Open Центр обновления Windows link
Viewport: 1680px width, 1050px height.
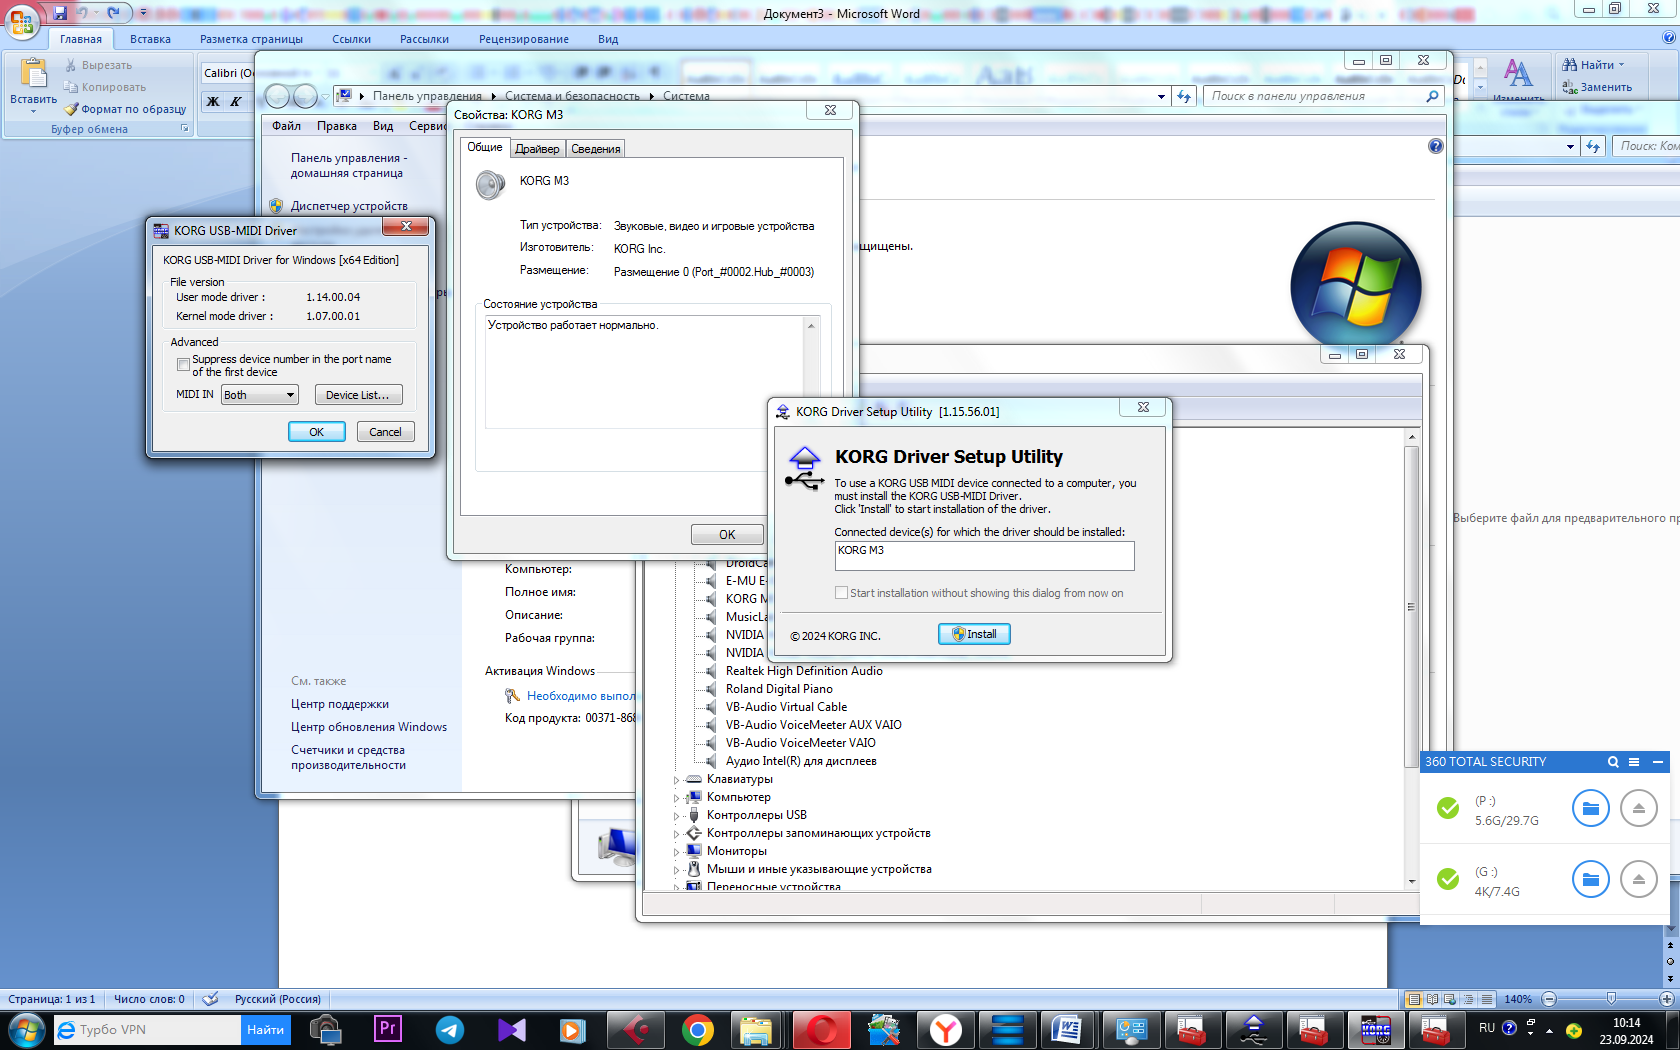[369, 727]
